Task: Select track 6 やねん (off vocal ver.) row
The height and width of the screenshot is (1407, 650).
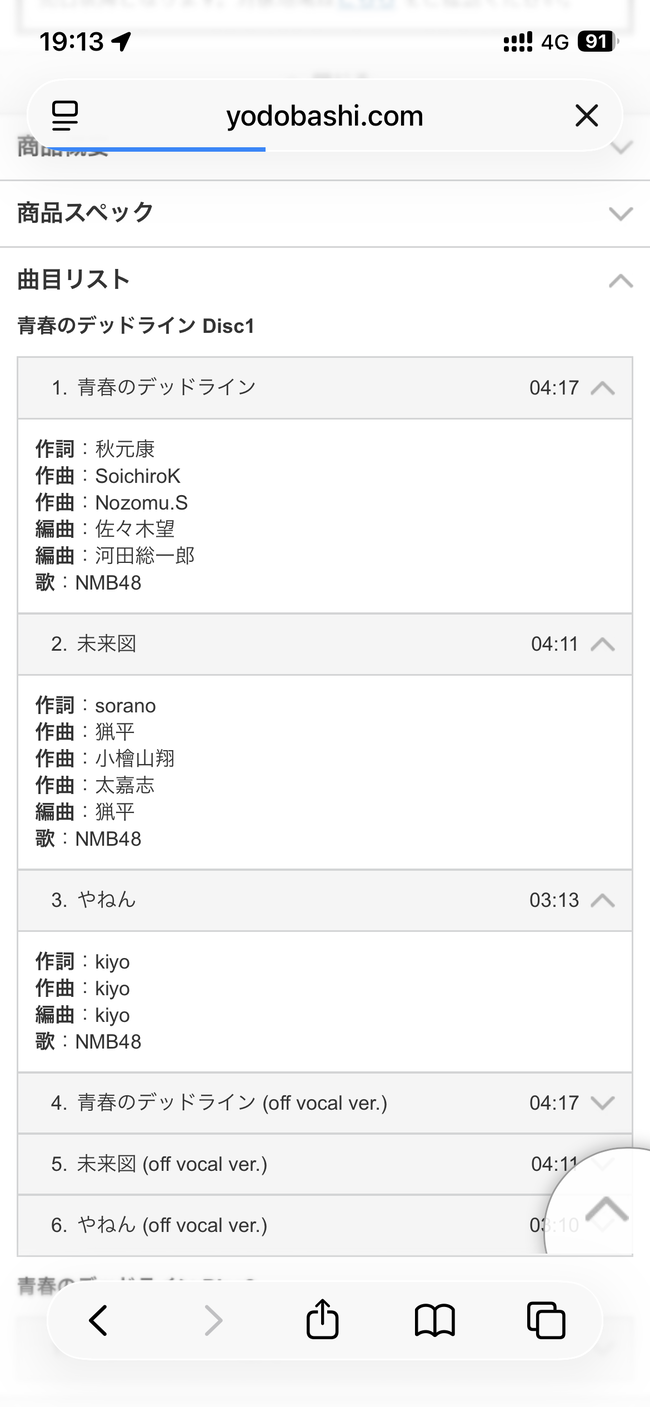Action: (280, 1225)
